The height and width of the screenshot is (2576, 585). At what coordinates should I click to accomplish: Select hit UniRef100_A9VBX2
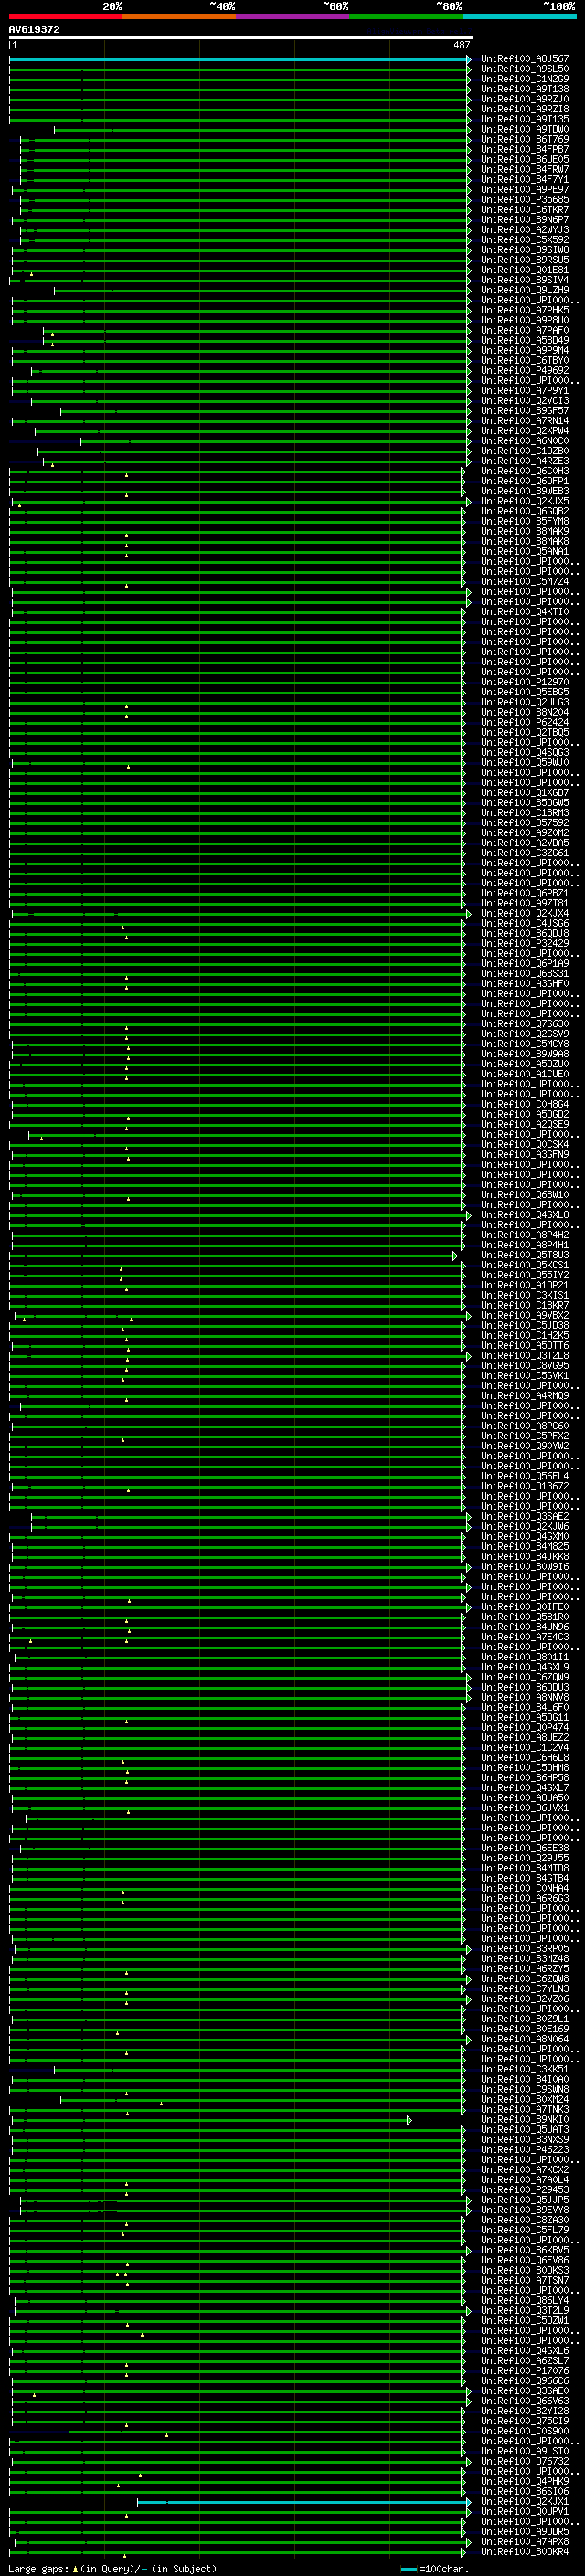pyautogui.click(x=525, y=1316)
